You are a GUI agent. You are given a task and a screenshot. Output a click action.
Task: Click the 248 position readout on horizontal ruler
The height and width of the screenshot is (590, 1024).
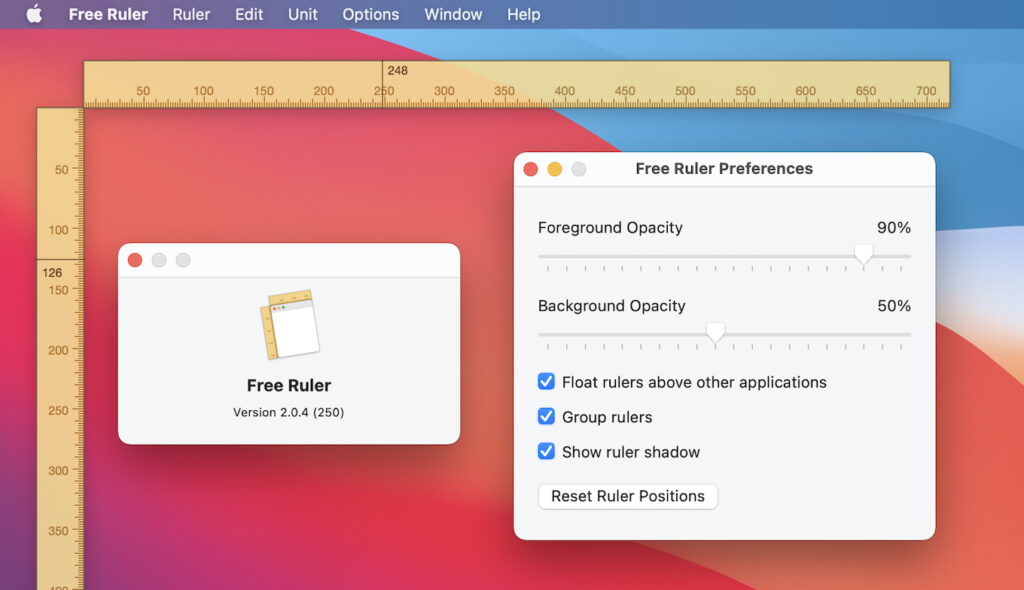(x=397, y=71)
